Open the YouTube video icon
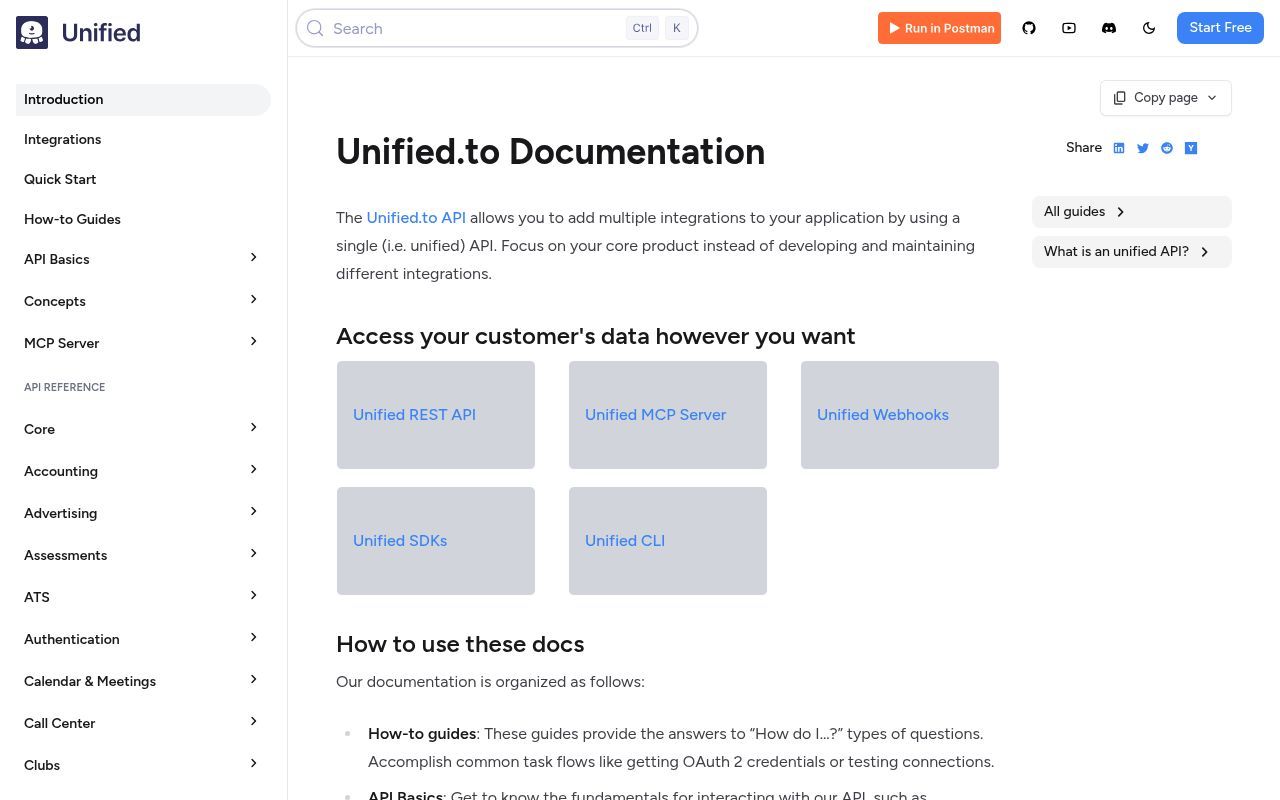 coord(1069,28)
